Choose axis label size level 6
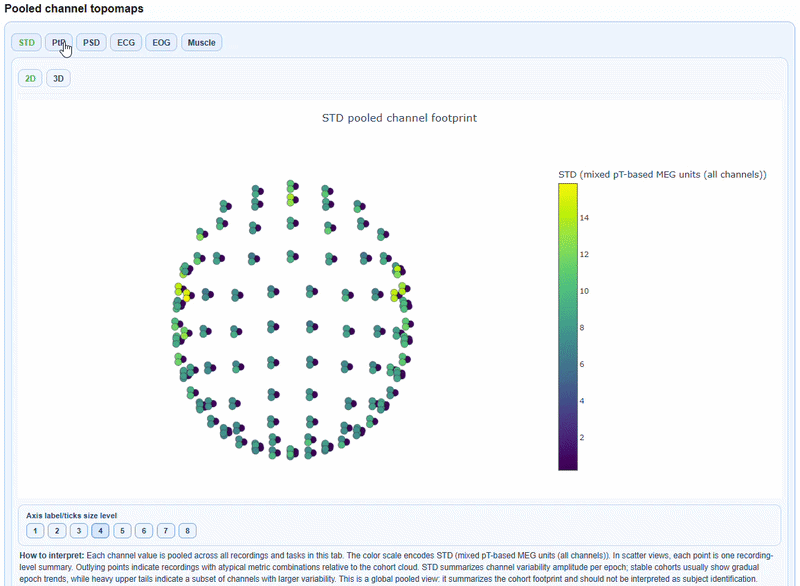Viewport: 800px width, 586px height. (144, 530)
